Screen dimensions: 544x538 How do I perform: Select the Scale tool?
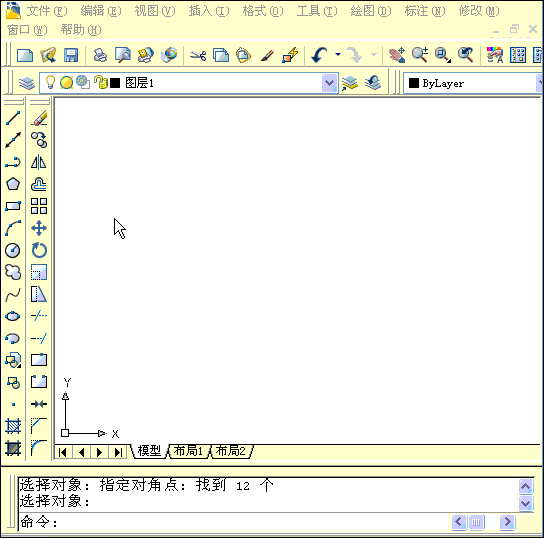click(39, 272)
